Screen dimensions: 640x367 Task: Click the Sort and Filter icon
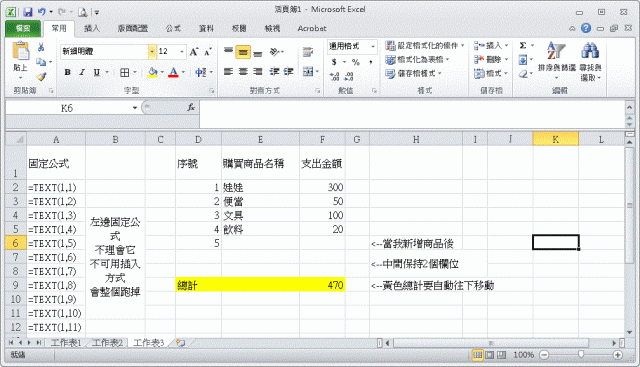pos(556,51)
